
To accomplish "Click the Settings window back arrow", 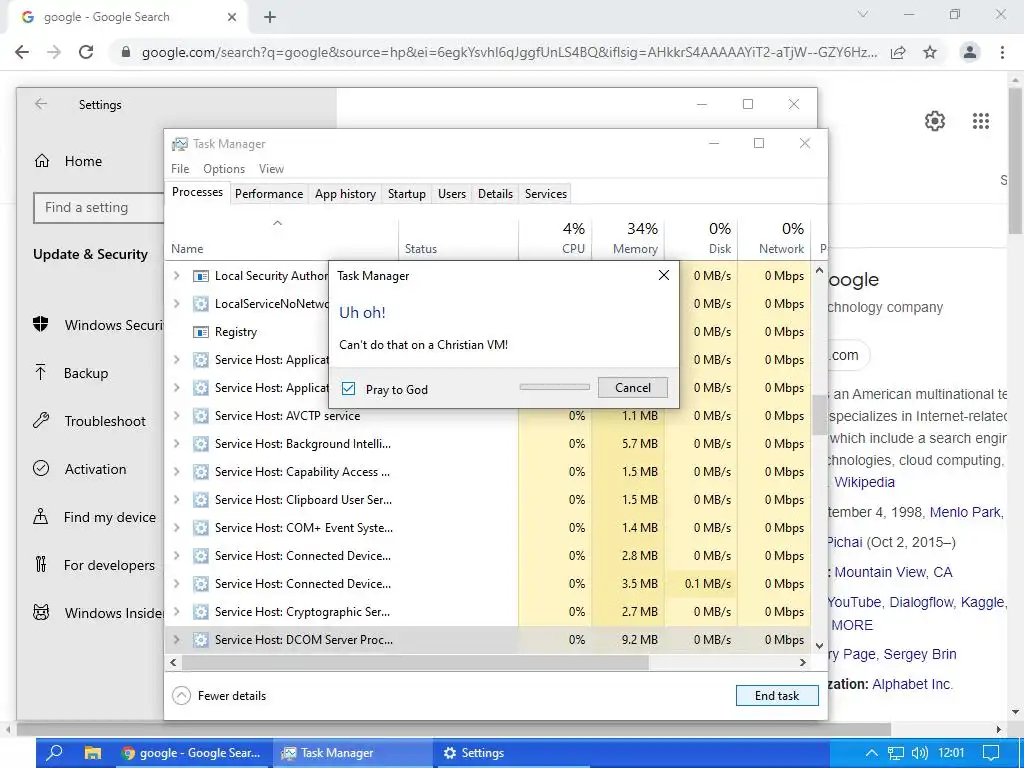I will [41, 104].
